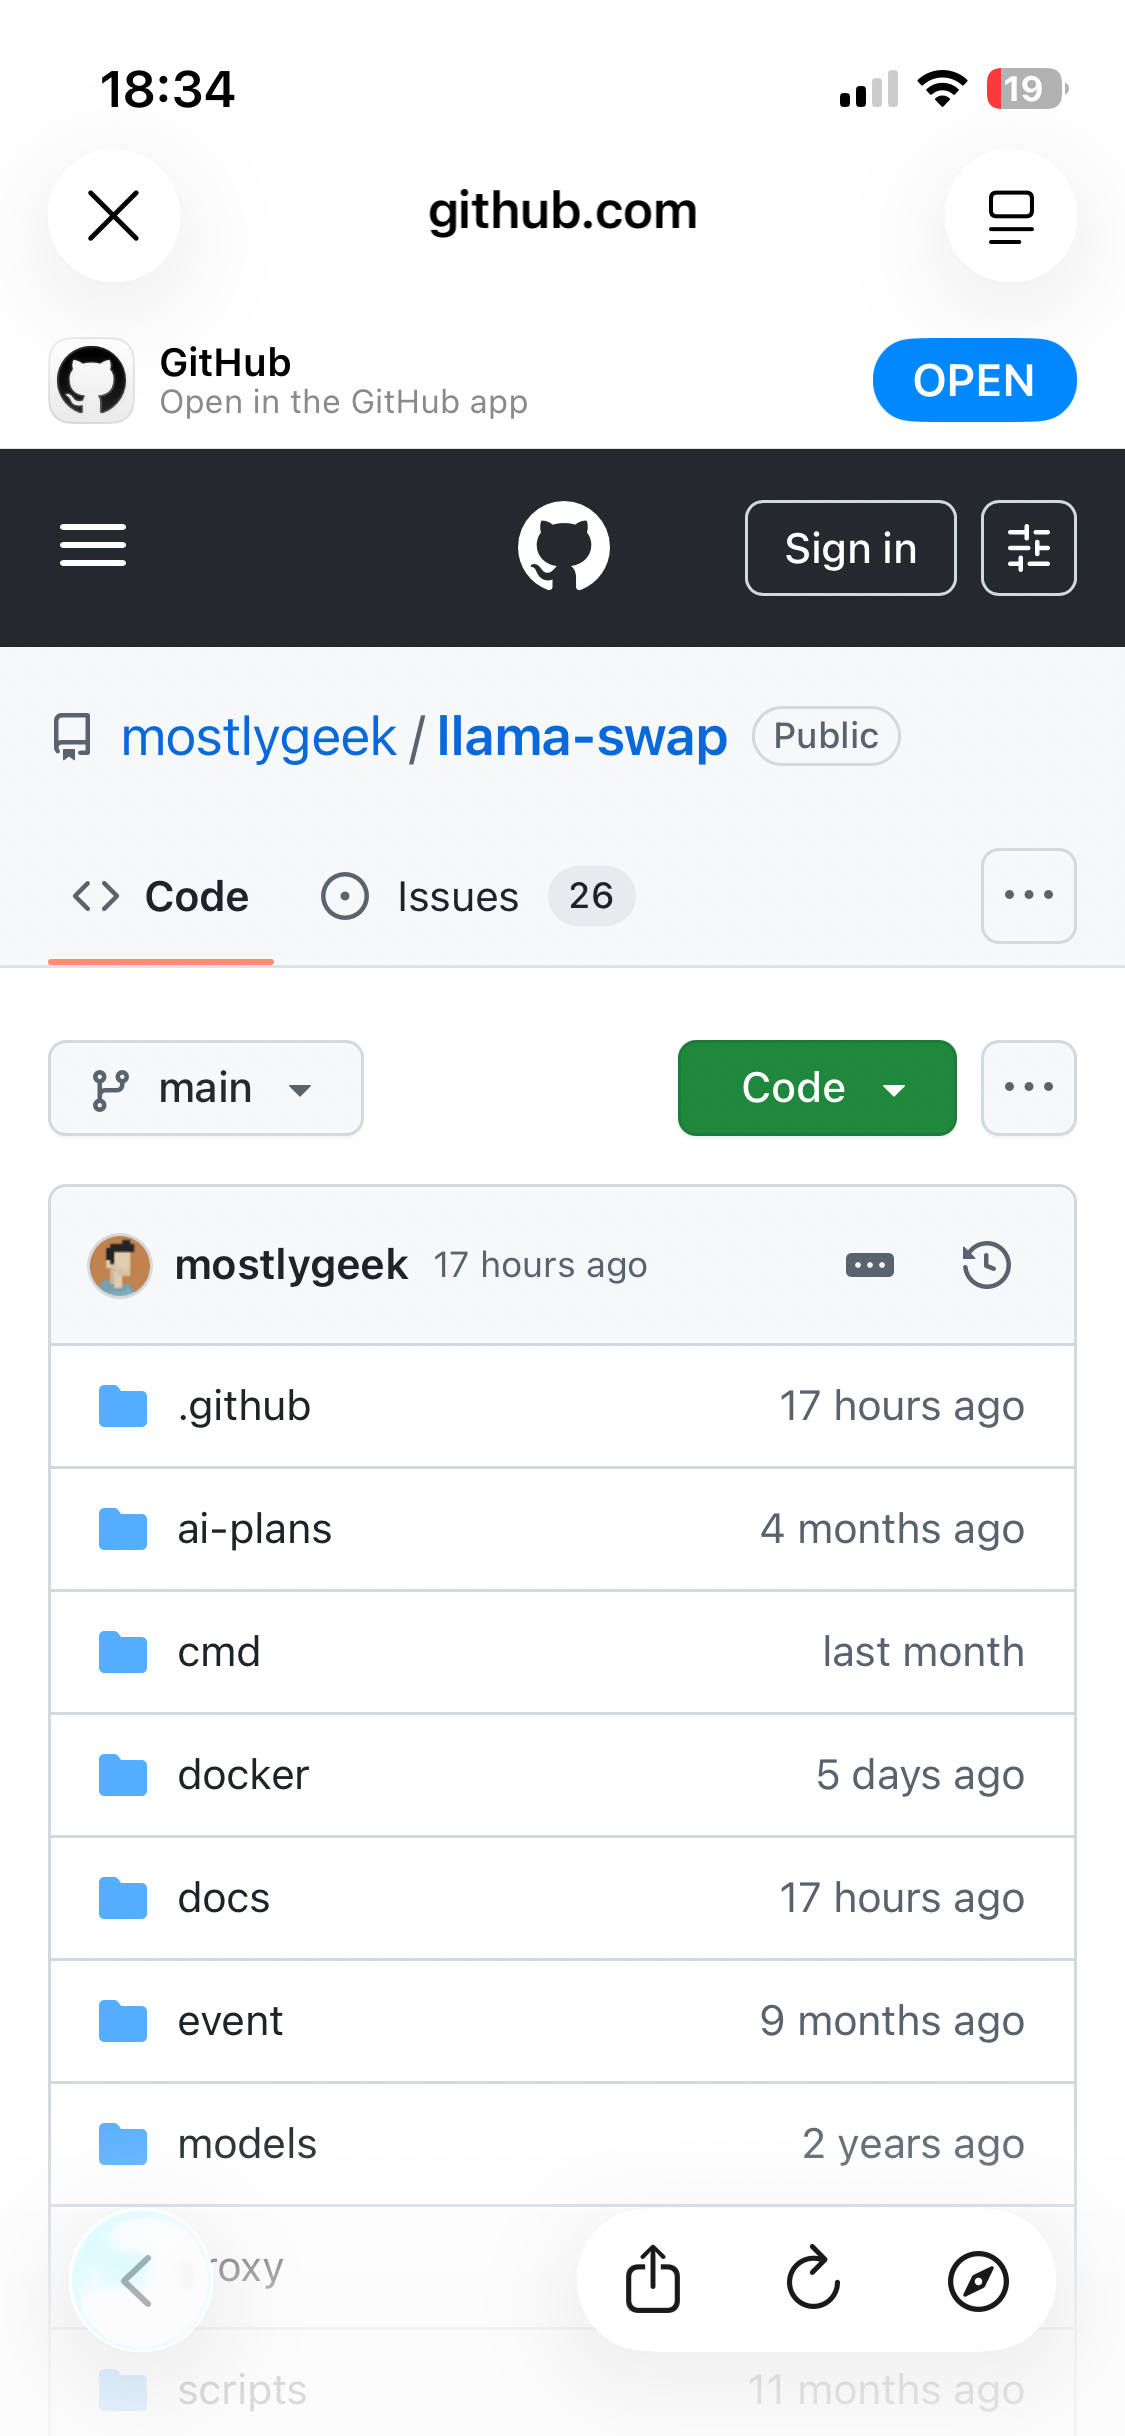Click '5 days ago' in docker row
The height and width of the screenshot is (2436, 1125).
[x=920, y=1775]
